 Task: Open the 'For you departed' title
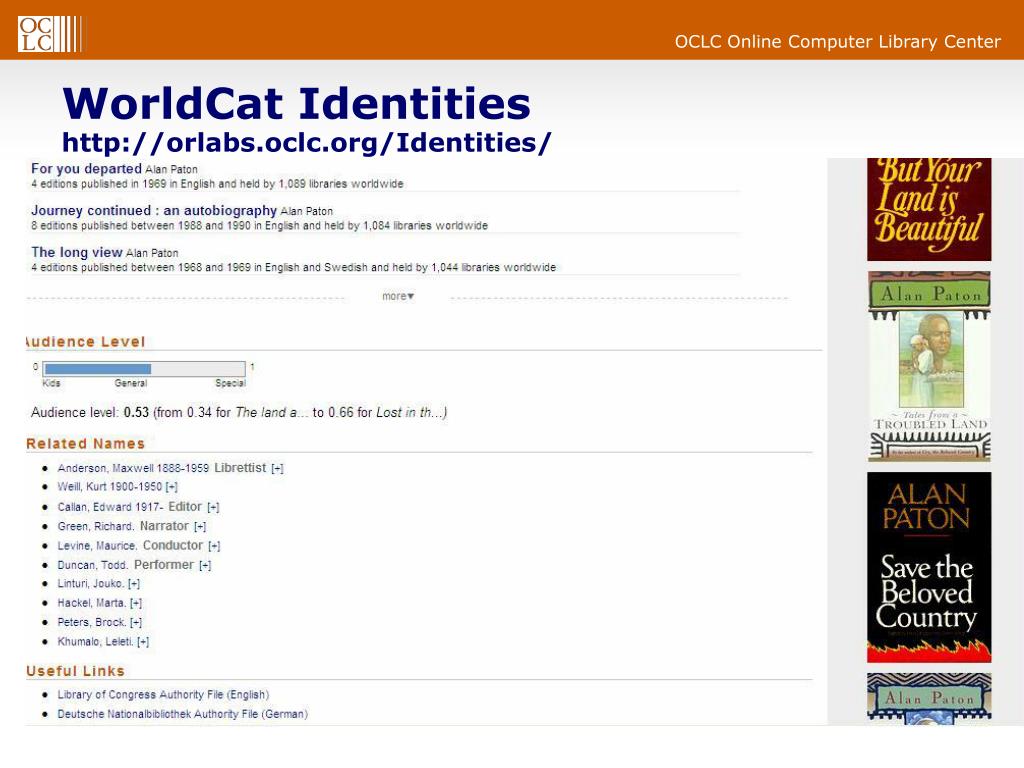click(86, 168)
